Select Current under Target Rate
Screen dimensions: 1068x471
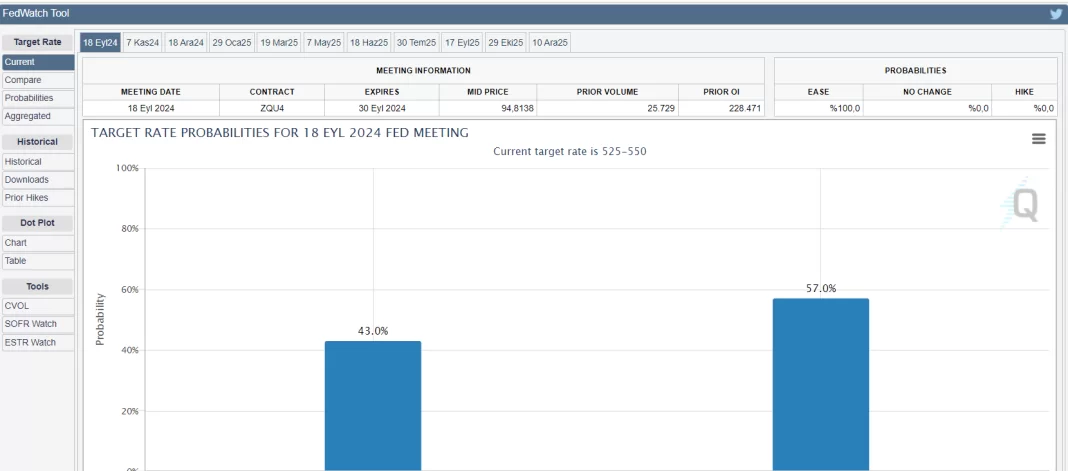pos(38,62)
